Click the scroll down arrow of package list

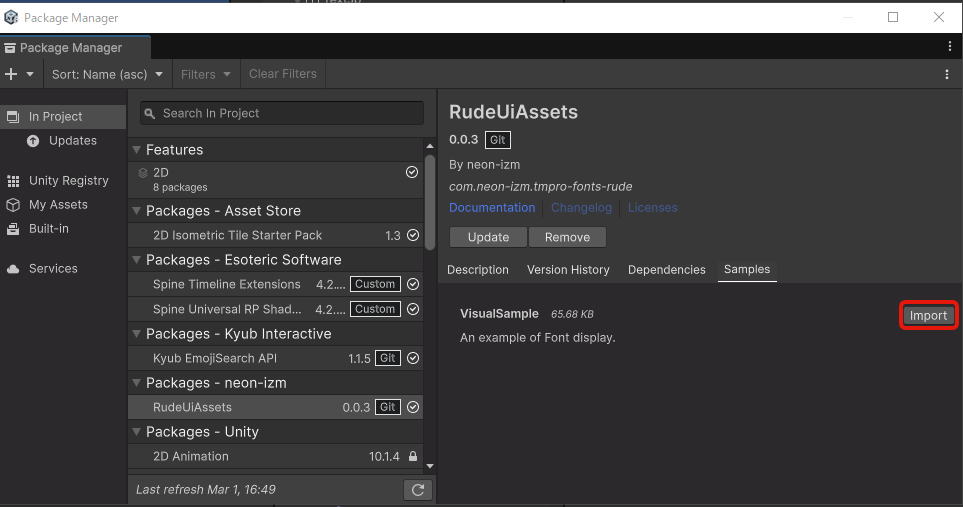tap(430, 466)
